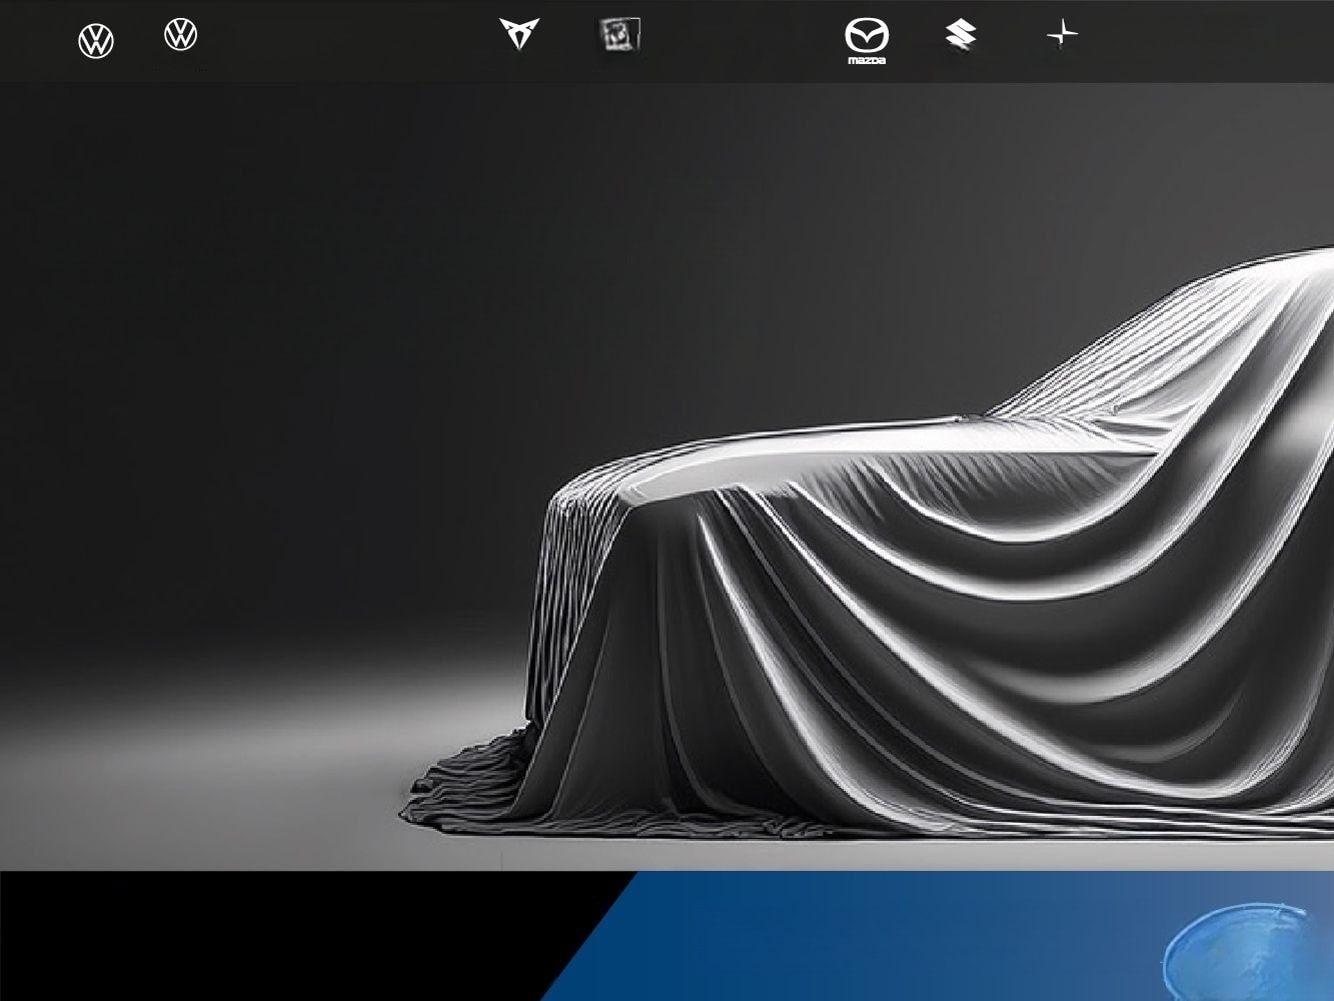This screenshot has width=1334, height=1001.
Task: Click the dark backdrop left of the car
Action: (250, 350)
